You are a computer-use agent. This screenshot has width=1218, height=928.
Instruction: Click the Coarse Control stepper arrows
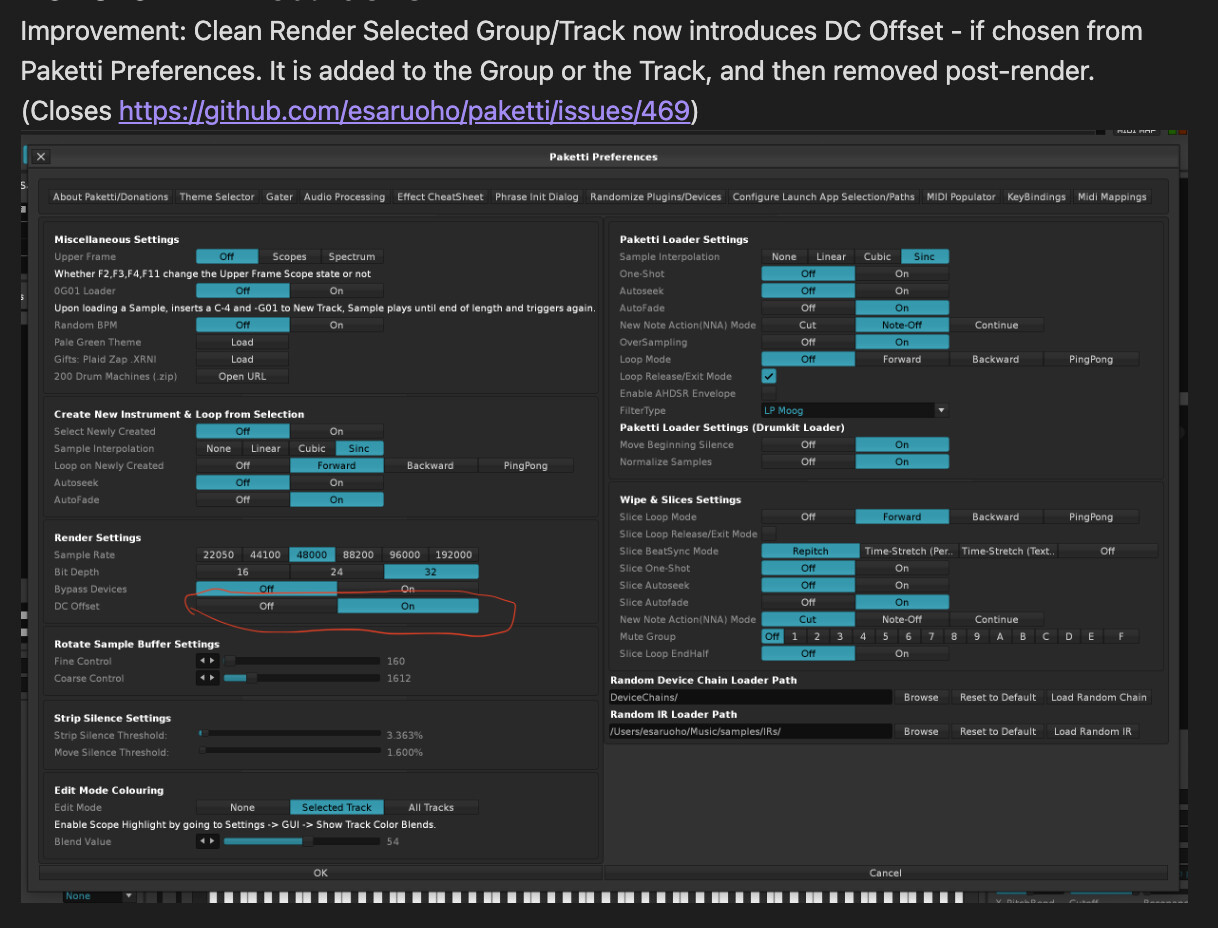pos(207,678)
